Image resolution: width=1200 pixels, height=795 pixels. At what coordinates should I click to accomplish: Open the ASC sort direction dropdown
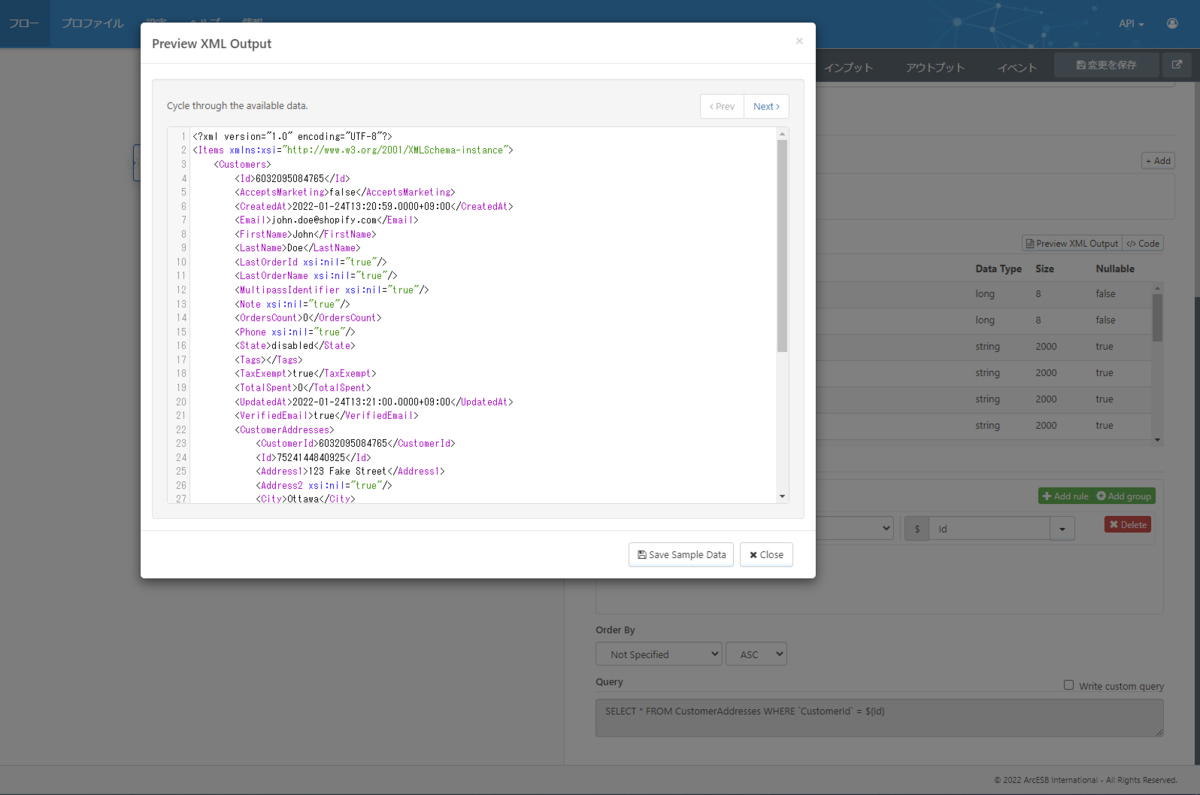pos(756,654)
